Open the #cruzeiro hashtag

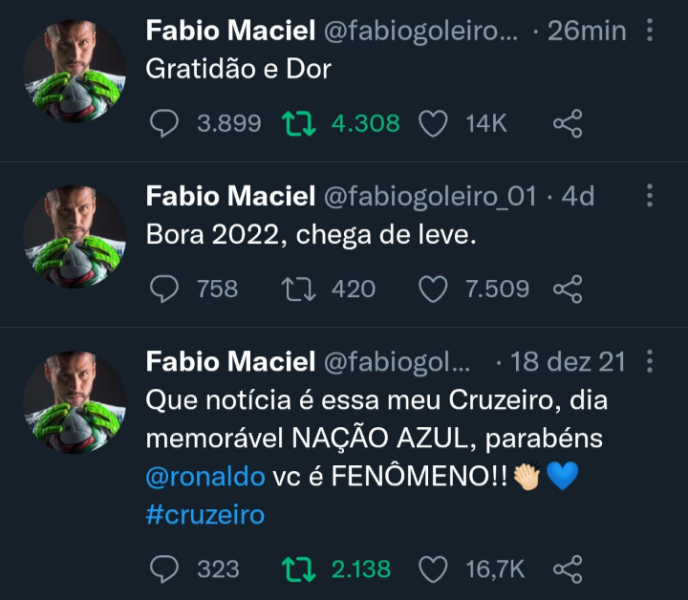(x=205, y=514)
